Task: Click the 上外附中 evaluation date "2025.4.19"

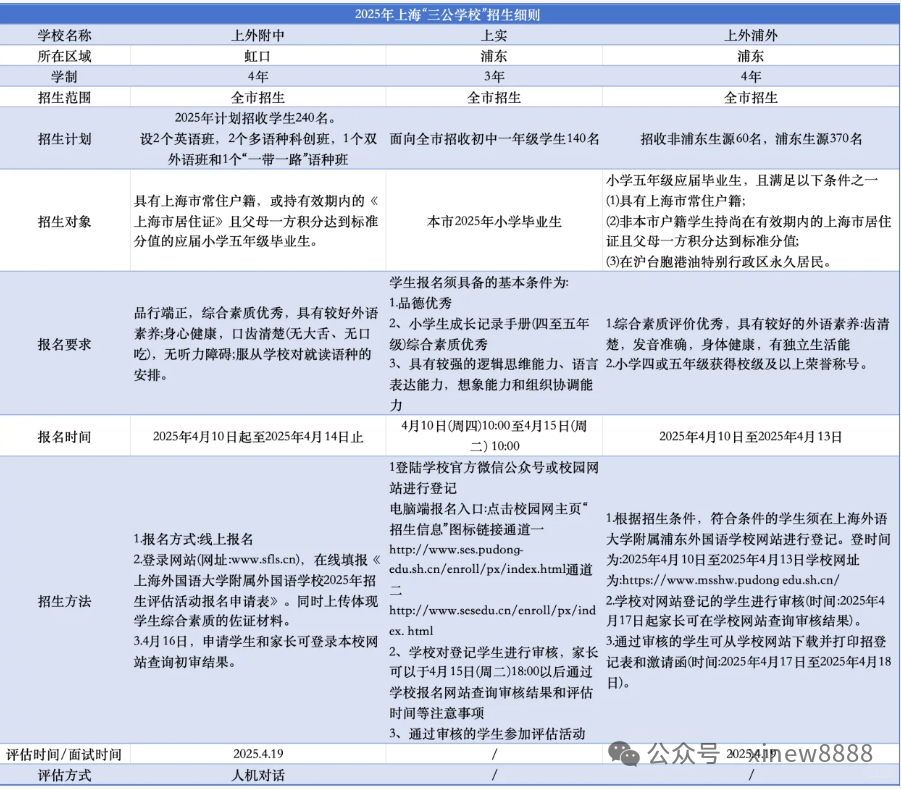Action: [x=258, y=753]
